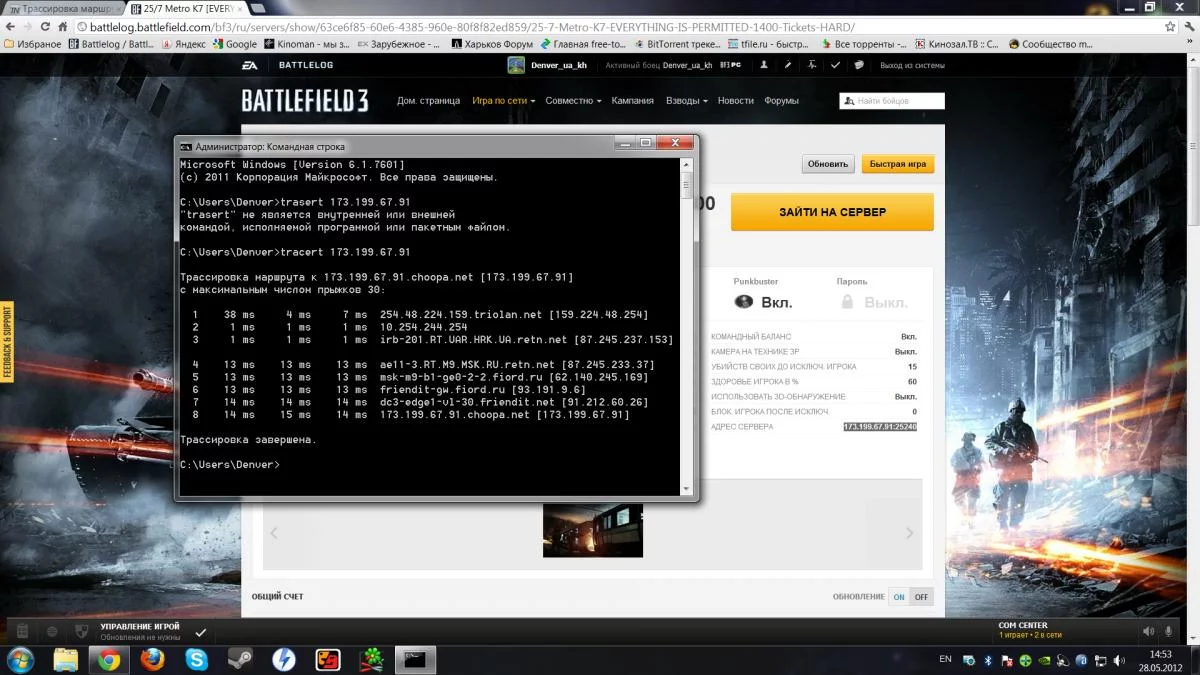The width and height of the screenshot is (1200, 675).
Task: Click the system tray volume icon
Action: (1120, 660)
